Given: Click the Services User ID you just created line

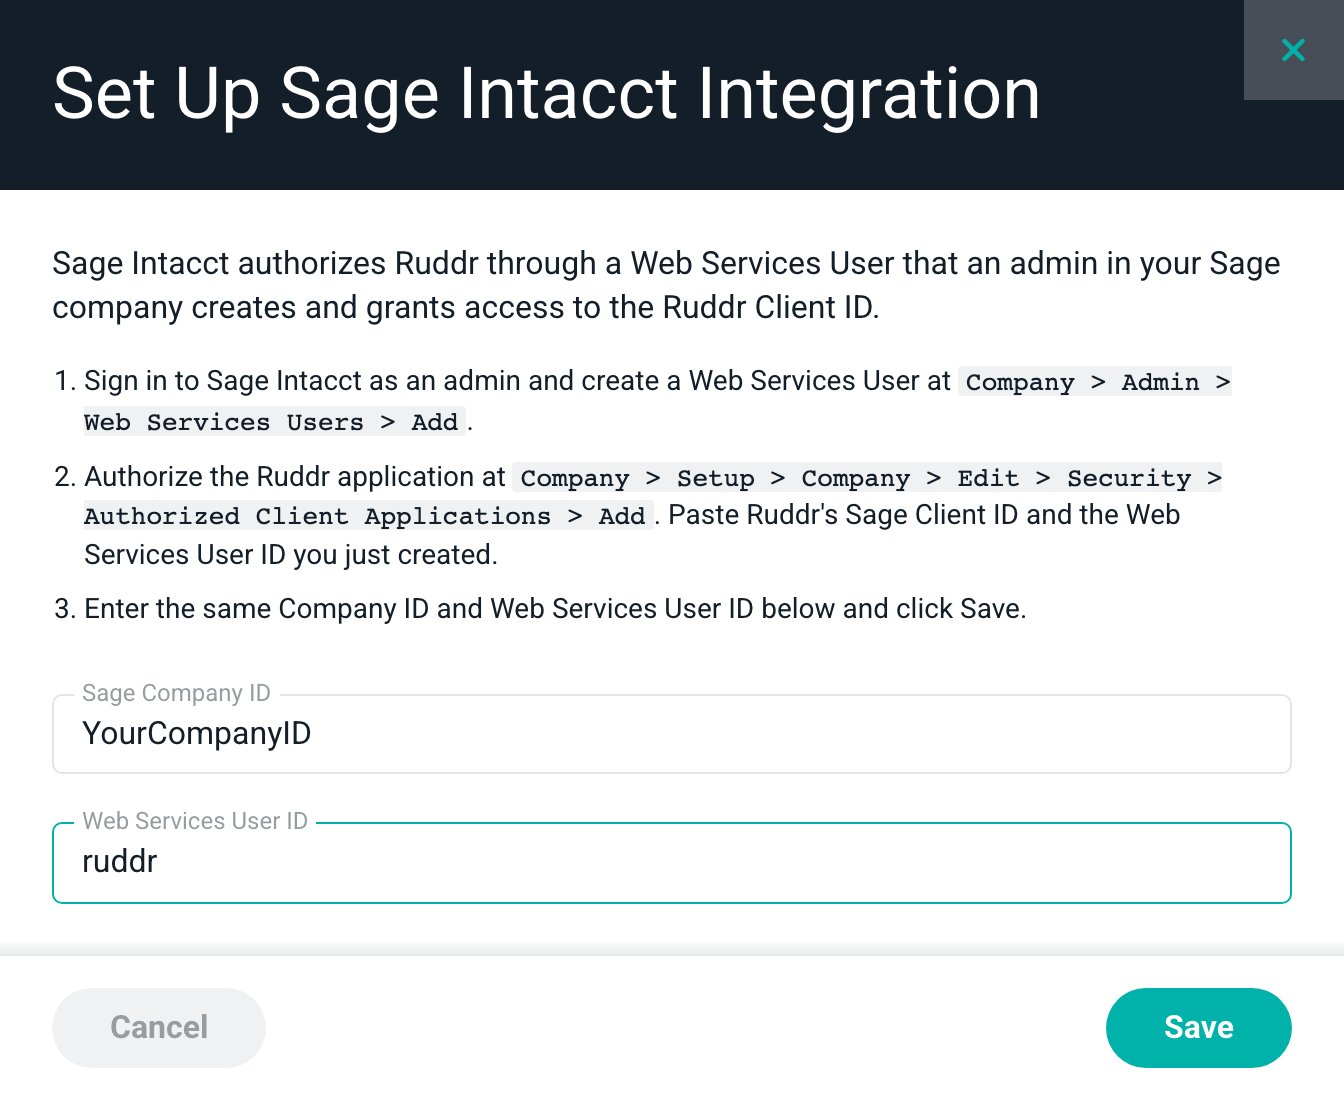Looking at the screenshot, I should point(291,555).
